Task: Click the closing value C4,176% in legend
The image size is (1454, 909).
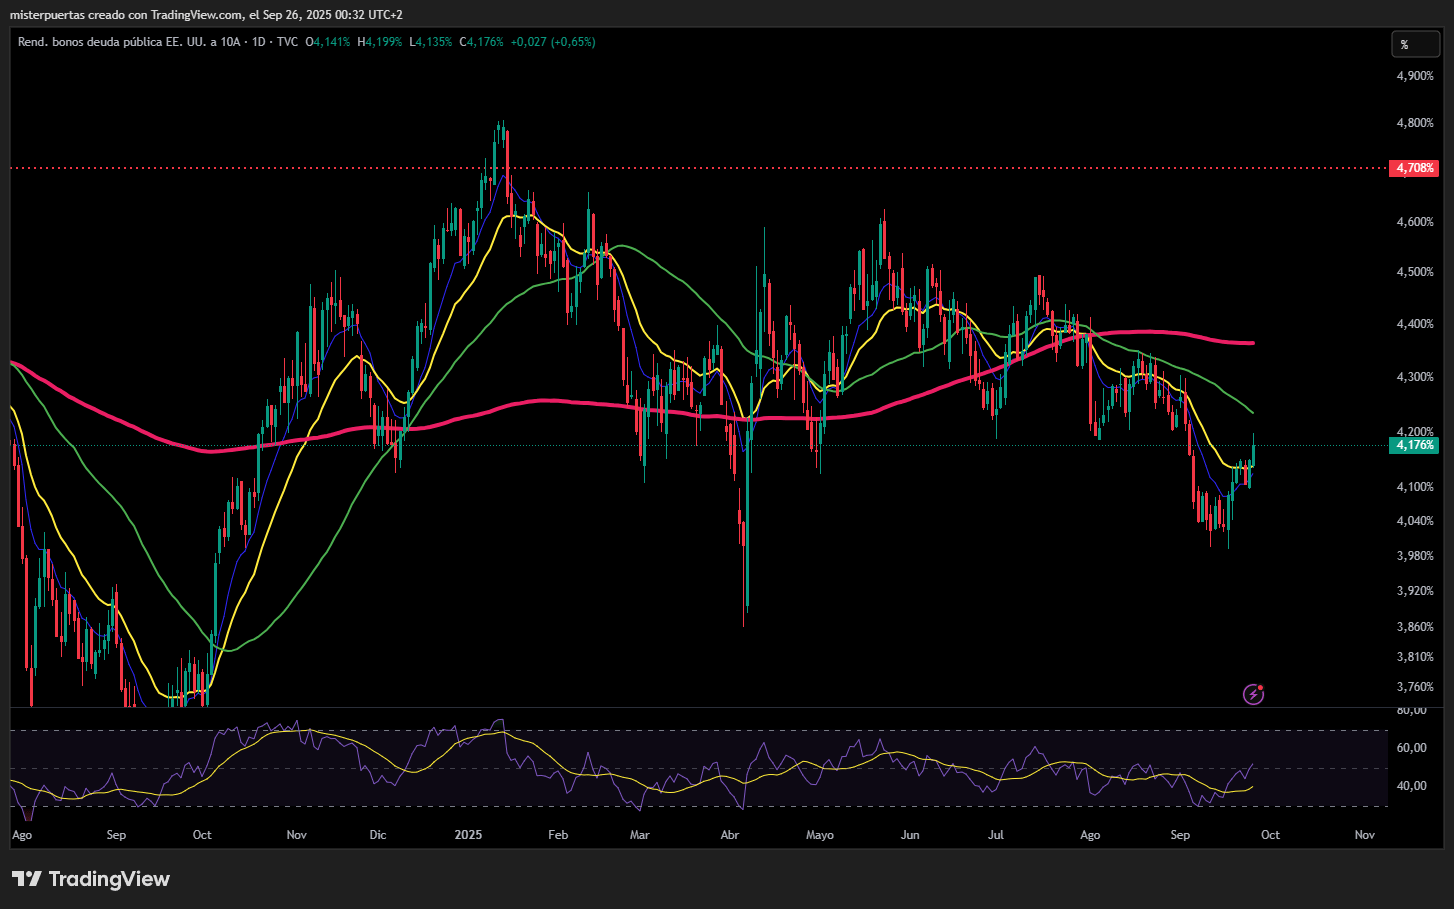Action: pyautogui.click(x=481, y=42)
